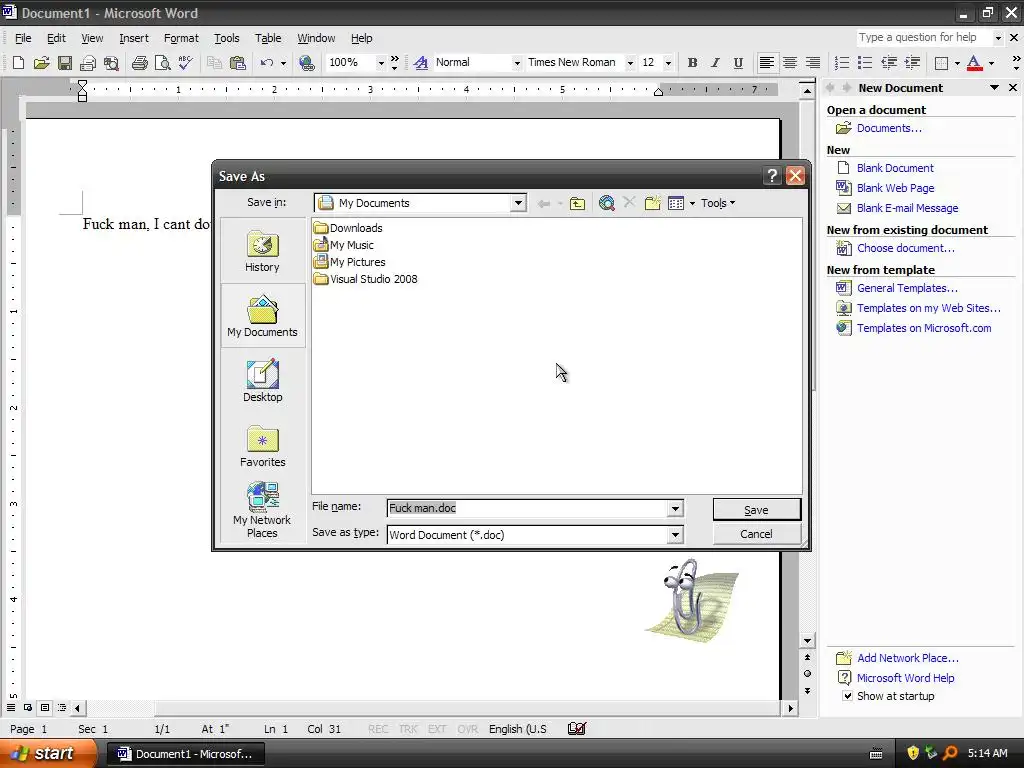Select the Visual Studio 2008 folder
Screen dimensions: 1024x768
365,279
